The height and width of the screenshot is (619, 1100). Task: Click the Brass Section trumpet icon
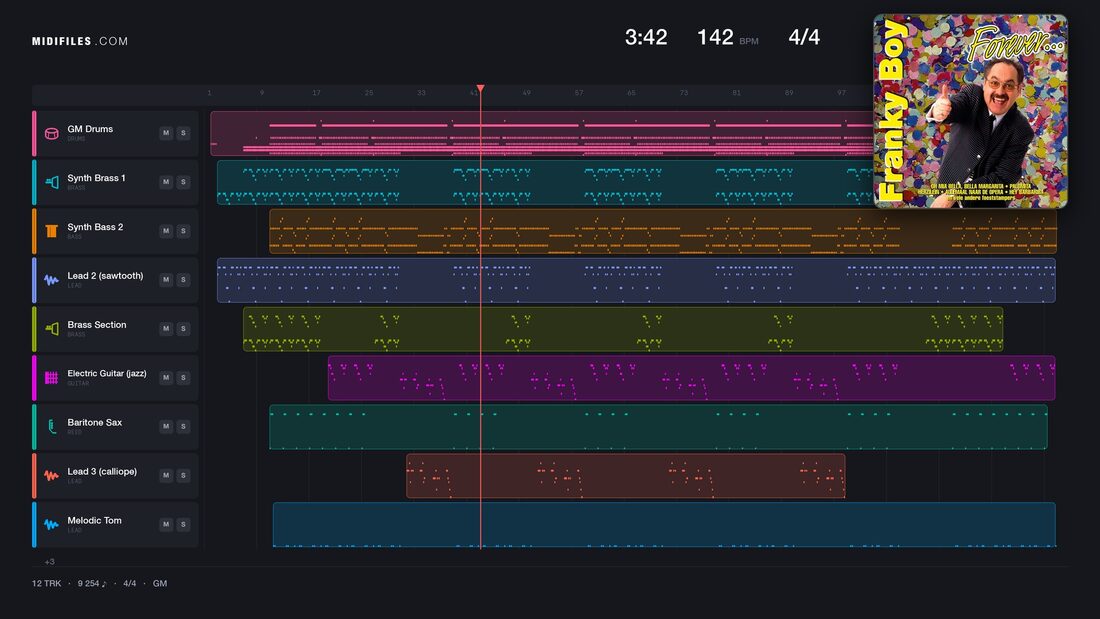coord(51,328)
